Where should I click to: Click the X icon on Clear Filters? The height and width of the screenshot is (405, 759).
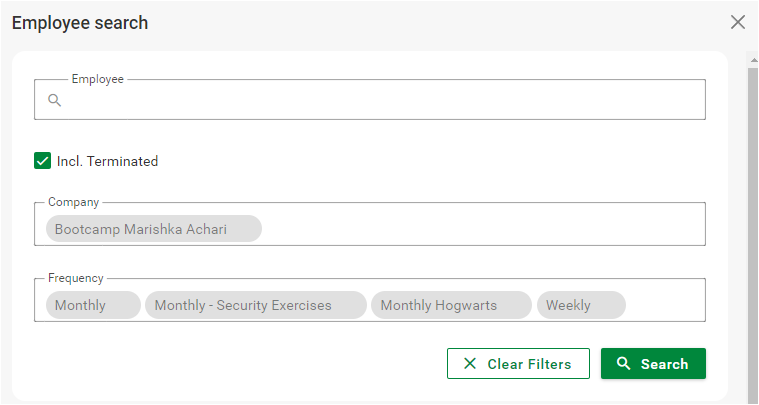pyautogui.click(x=470, y=364)
